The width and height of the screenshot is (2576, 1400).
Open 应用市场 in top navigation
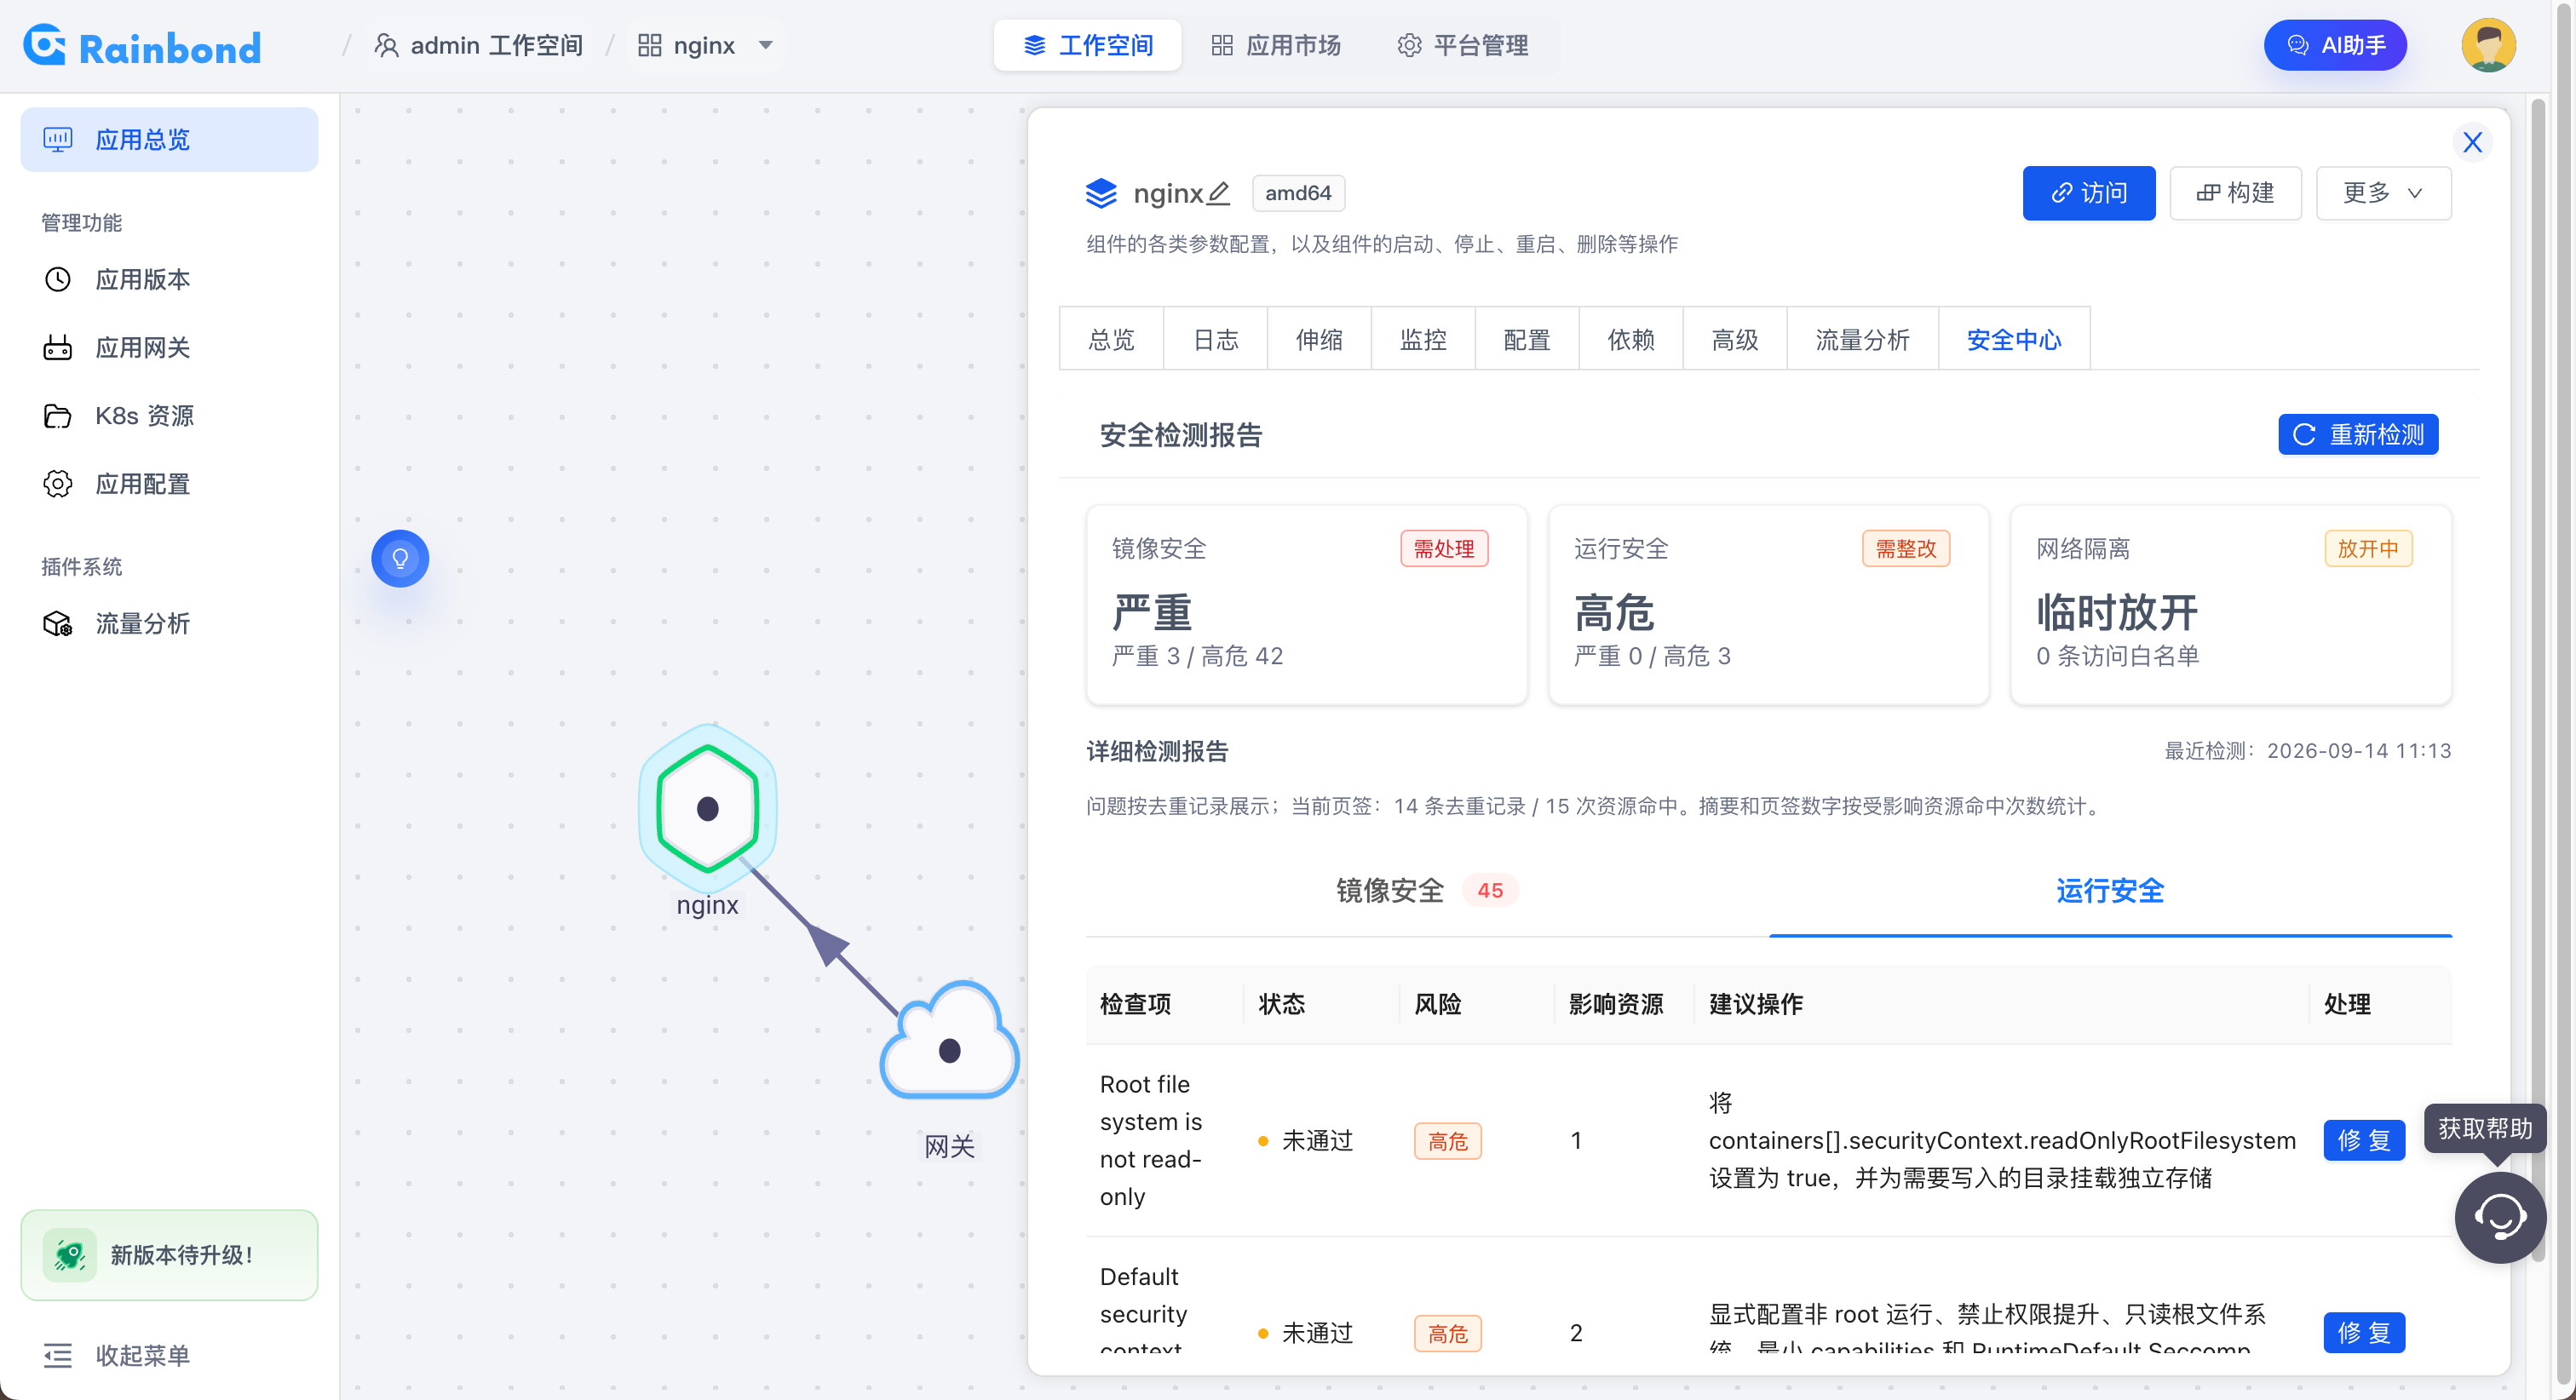[1275, 46]
